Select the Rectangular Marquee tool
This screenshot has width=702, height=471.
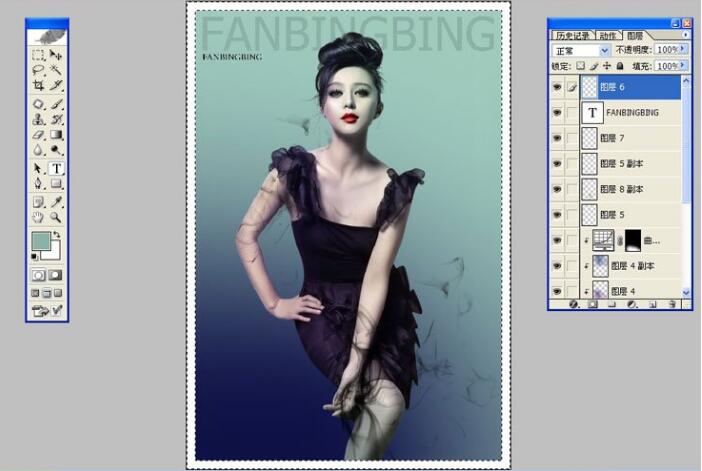coord(37,55)
